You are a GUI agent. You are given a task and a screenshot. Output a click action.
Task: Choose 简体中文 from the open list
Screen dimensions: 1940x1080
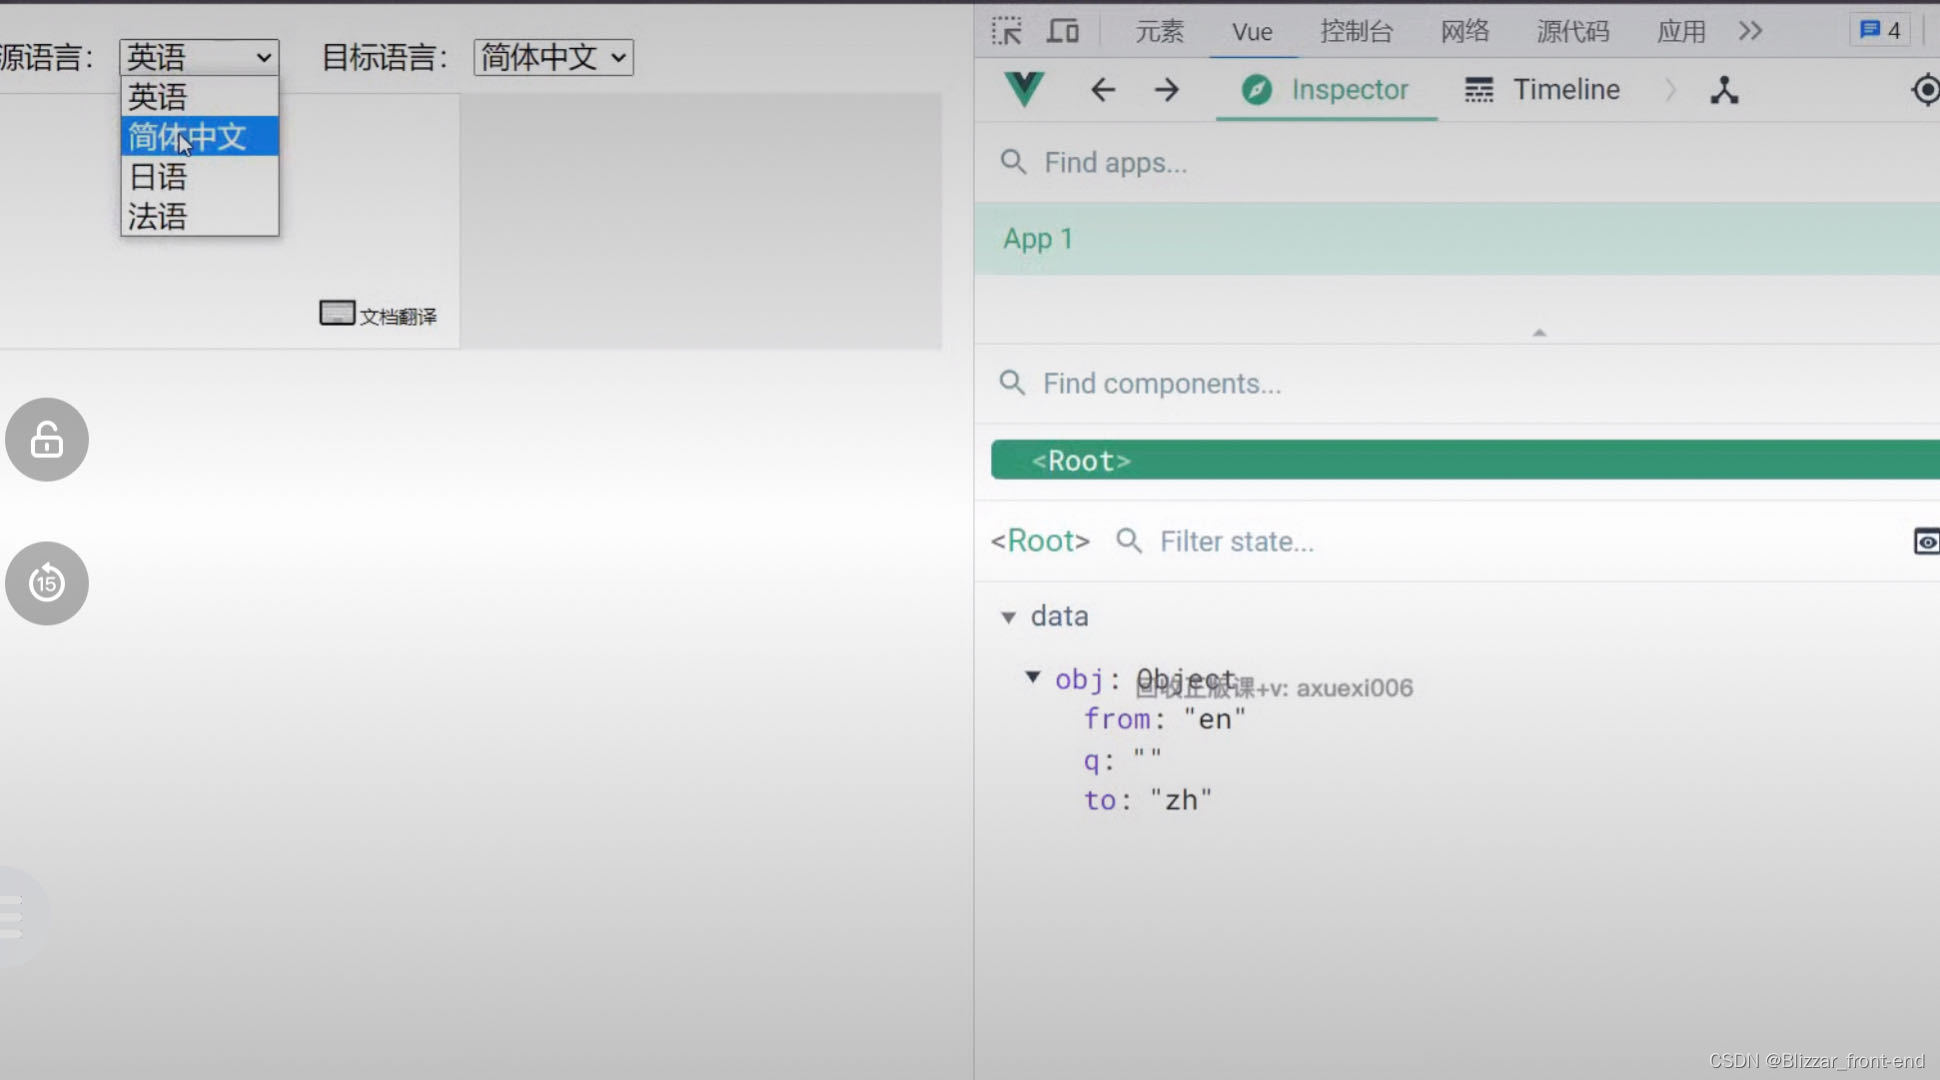[x=199, y=136]
